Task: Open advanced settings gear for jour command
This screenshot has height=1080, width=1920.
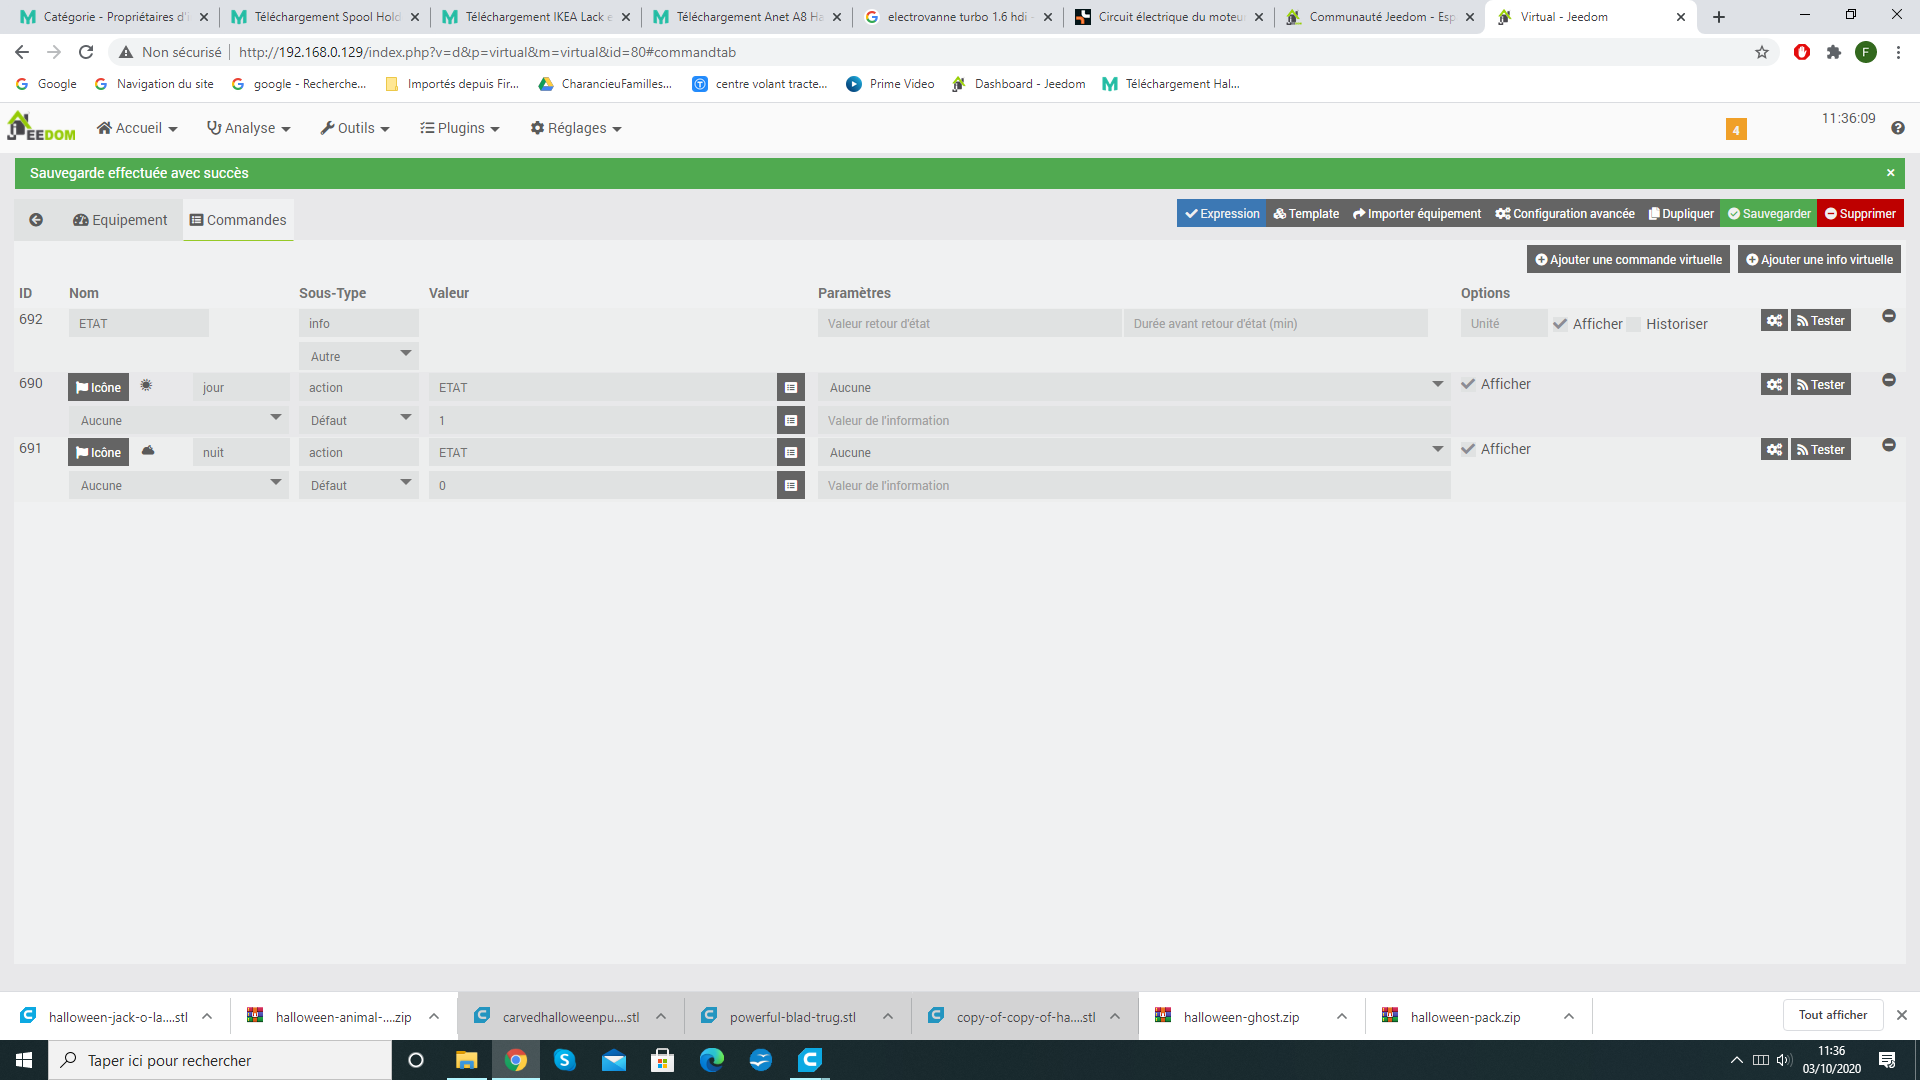Action: 1774,385
